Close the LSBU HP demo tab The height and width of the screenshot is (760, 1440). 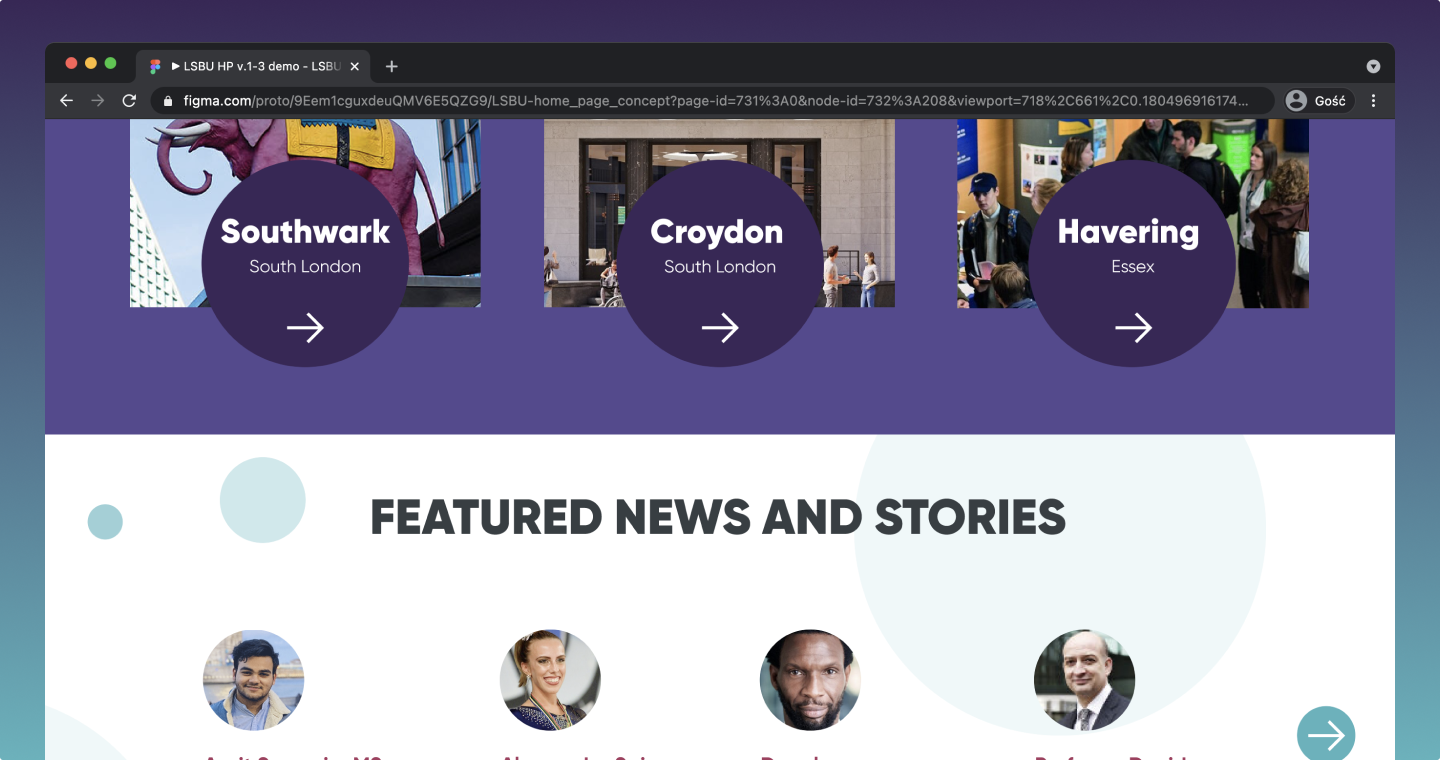[x=355, y=66]
